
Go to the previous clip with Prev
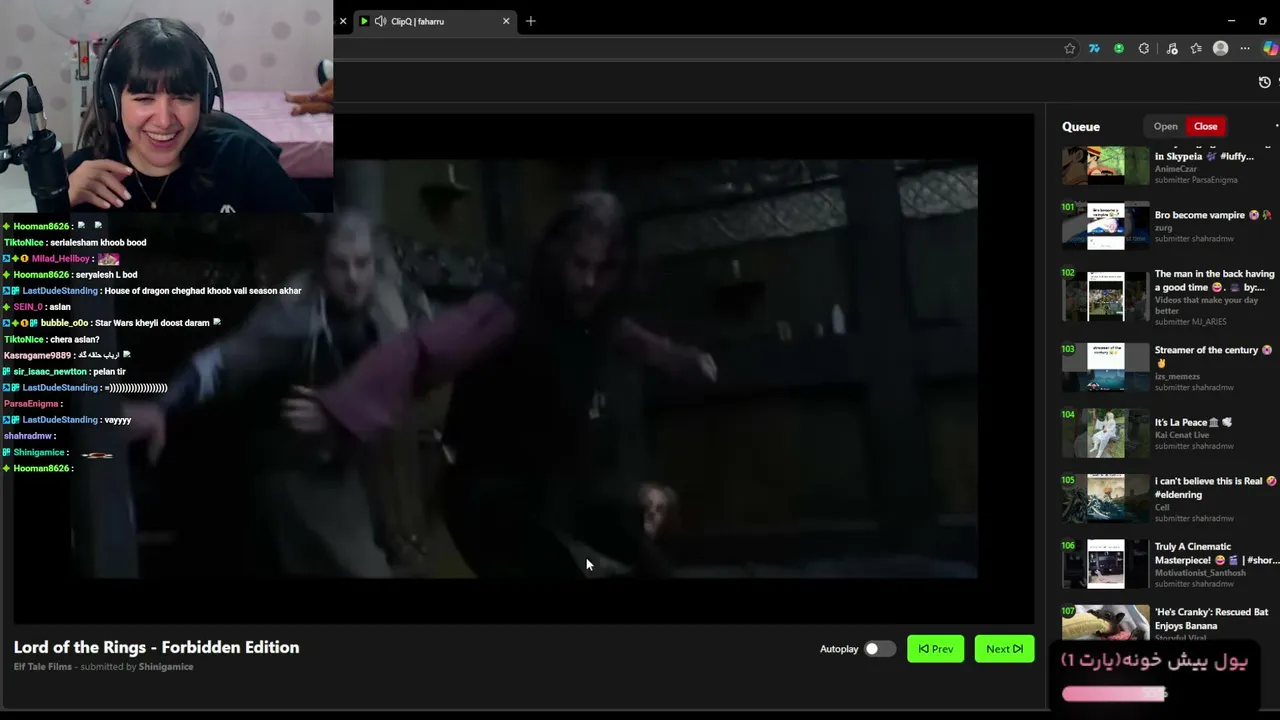tap(936, 649)
